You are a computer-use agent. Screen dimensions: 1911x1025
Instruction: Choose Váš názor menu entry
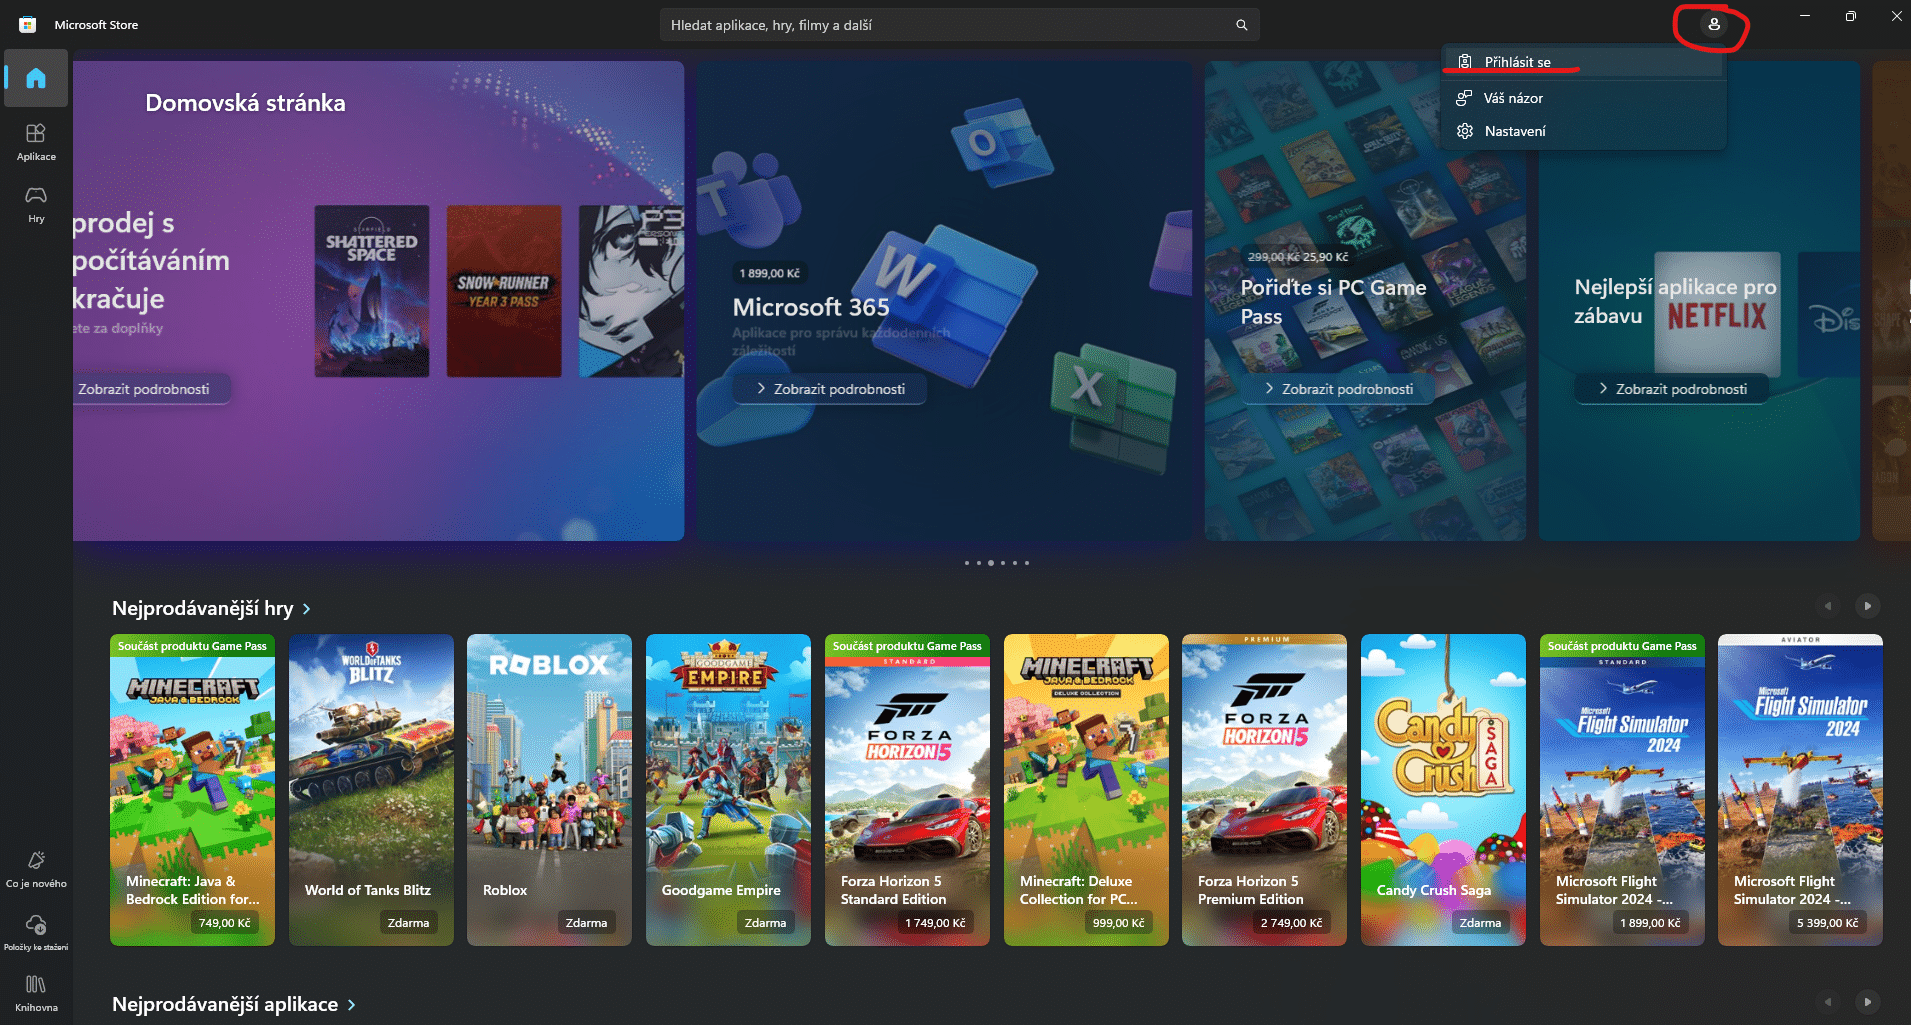[x=1512, y=98]
